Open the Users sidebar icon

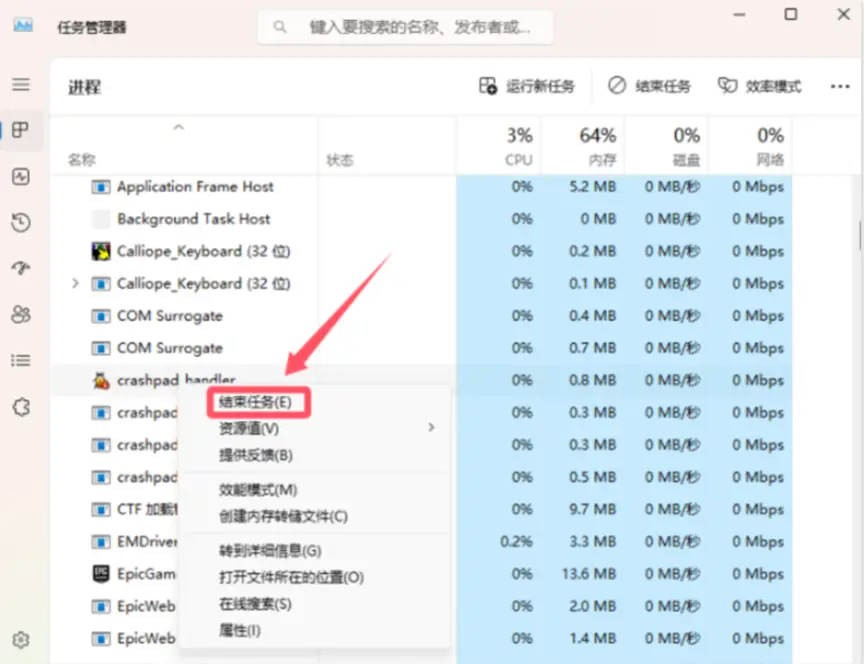pyautogui.click(x=21, y=315)
